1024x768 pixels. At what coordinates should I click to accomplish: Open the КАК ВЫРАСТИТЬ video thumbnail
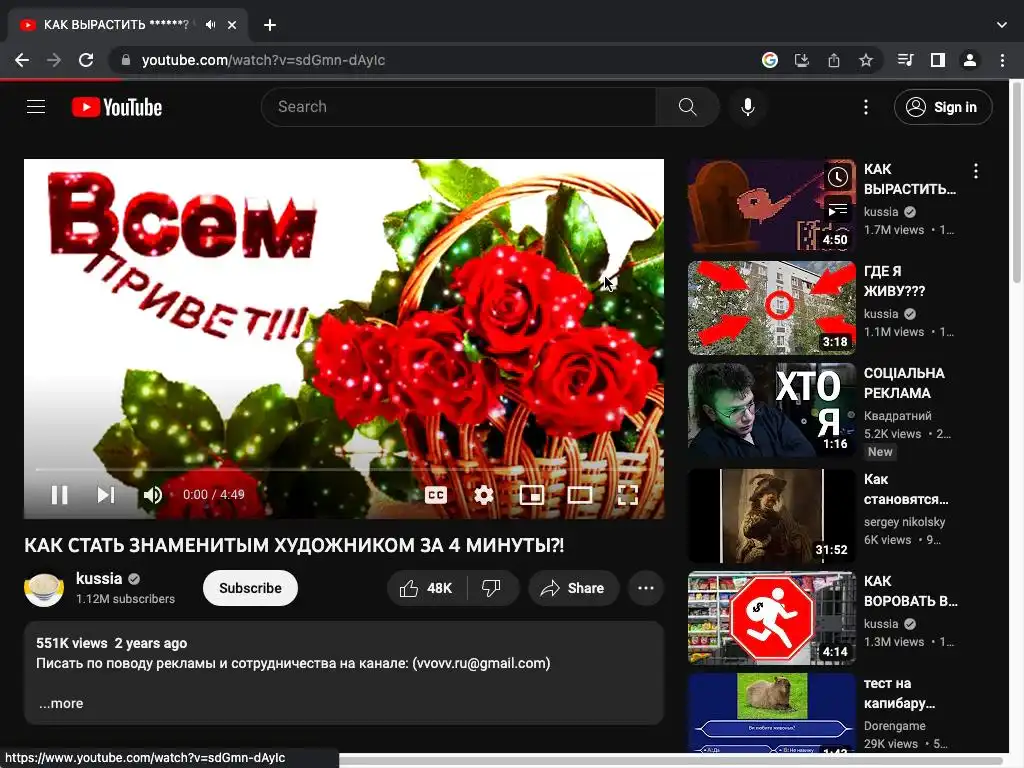coord(771,206)
